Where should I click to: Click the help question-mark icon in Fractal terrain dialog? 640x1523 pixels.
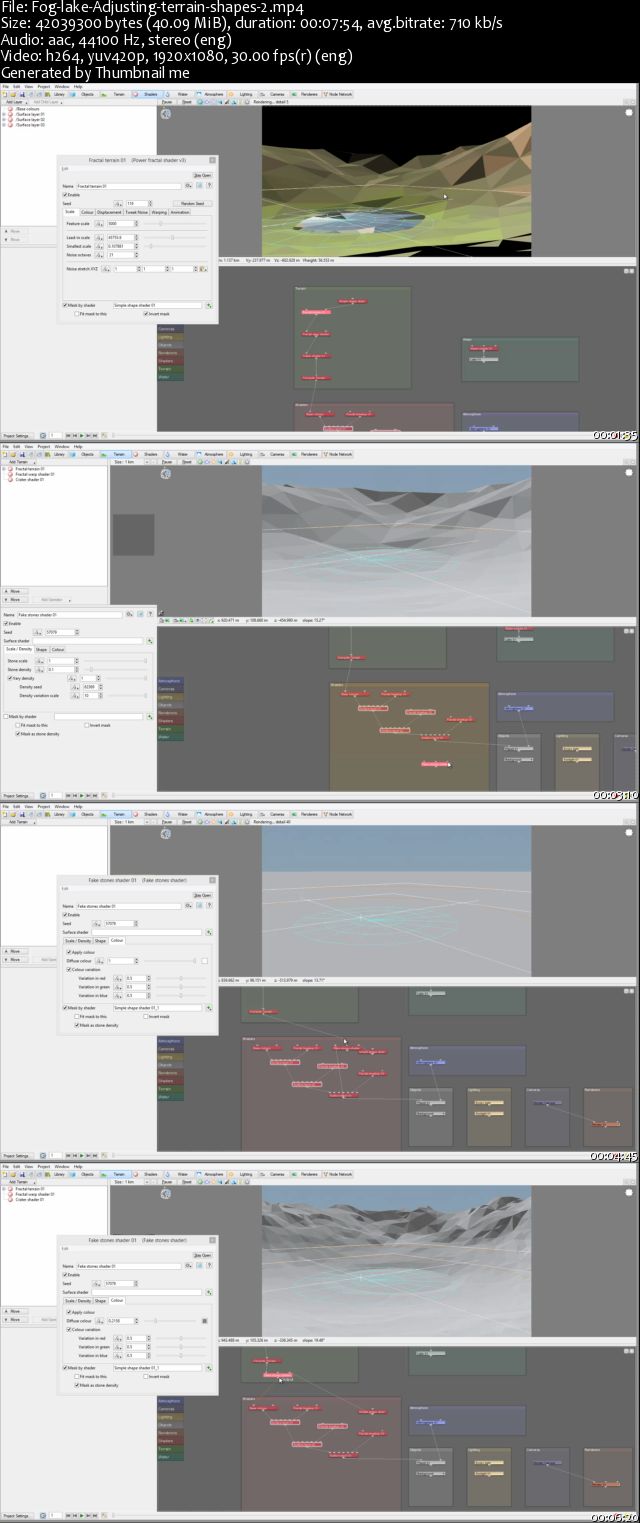click(208, 186)
